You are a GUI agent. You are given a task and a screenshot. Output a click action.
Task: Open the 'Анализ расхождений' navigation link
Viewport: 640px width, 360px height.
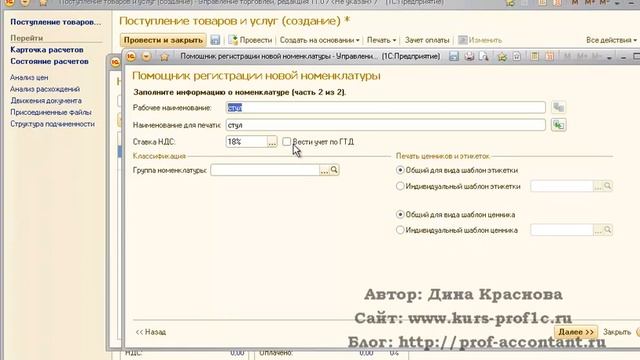click(x=45, y=89)
